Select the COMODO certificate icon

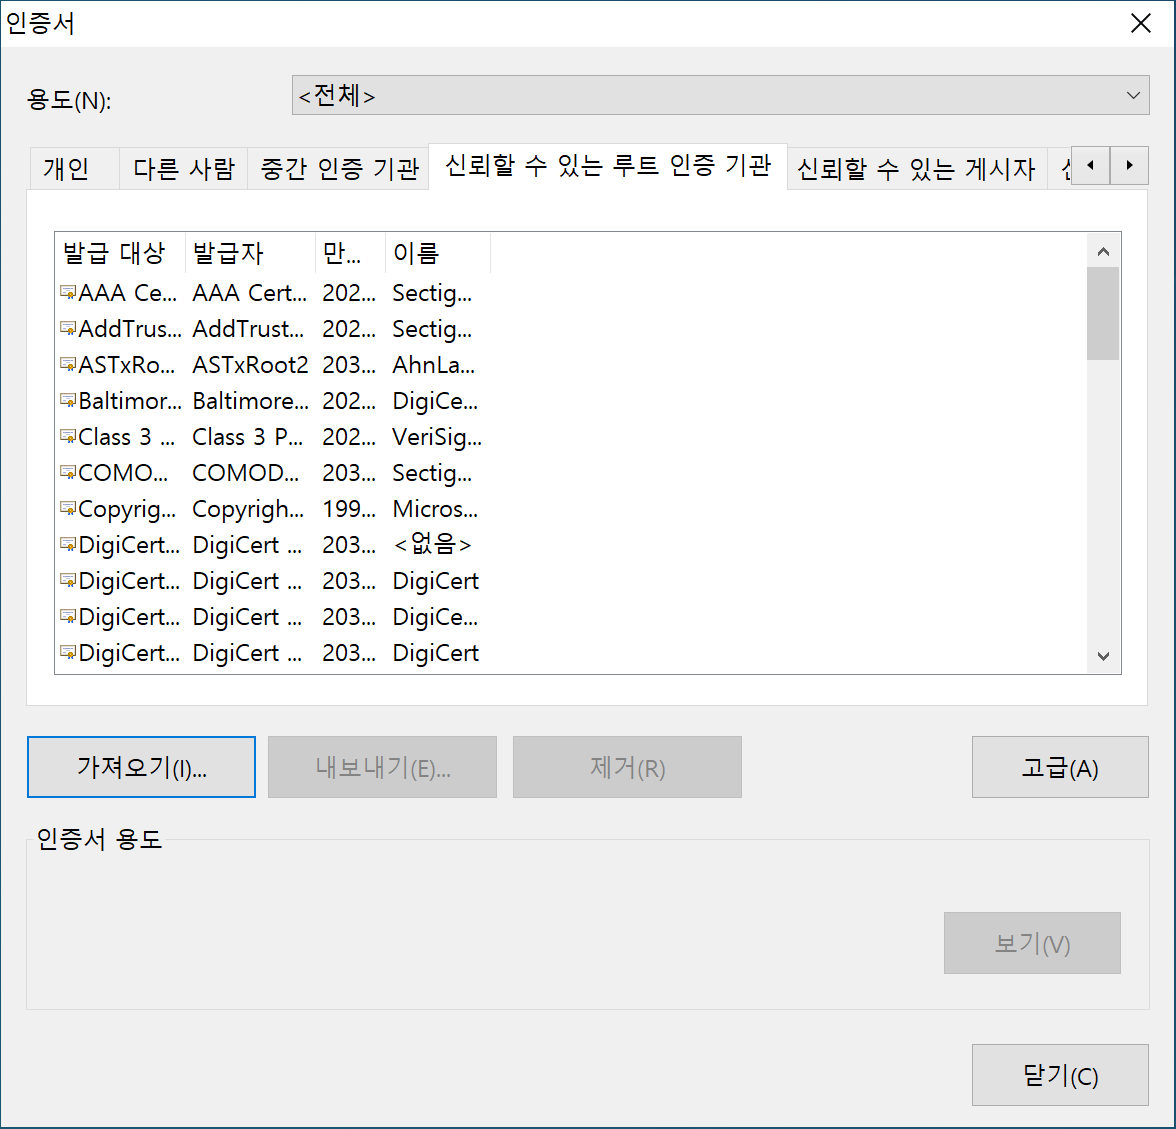click(68, 473)
